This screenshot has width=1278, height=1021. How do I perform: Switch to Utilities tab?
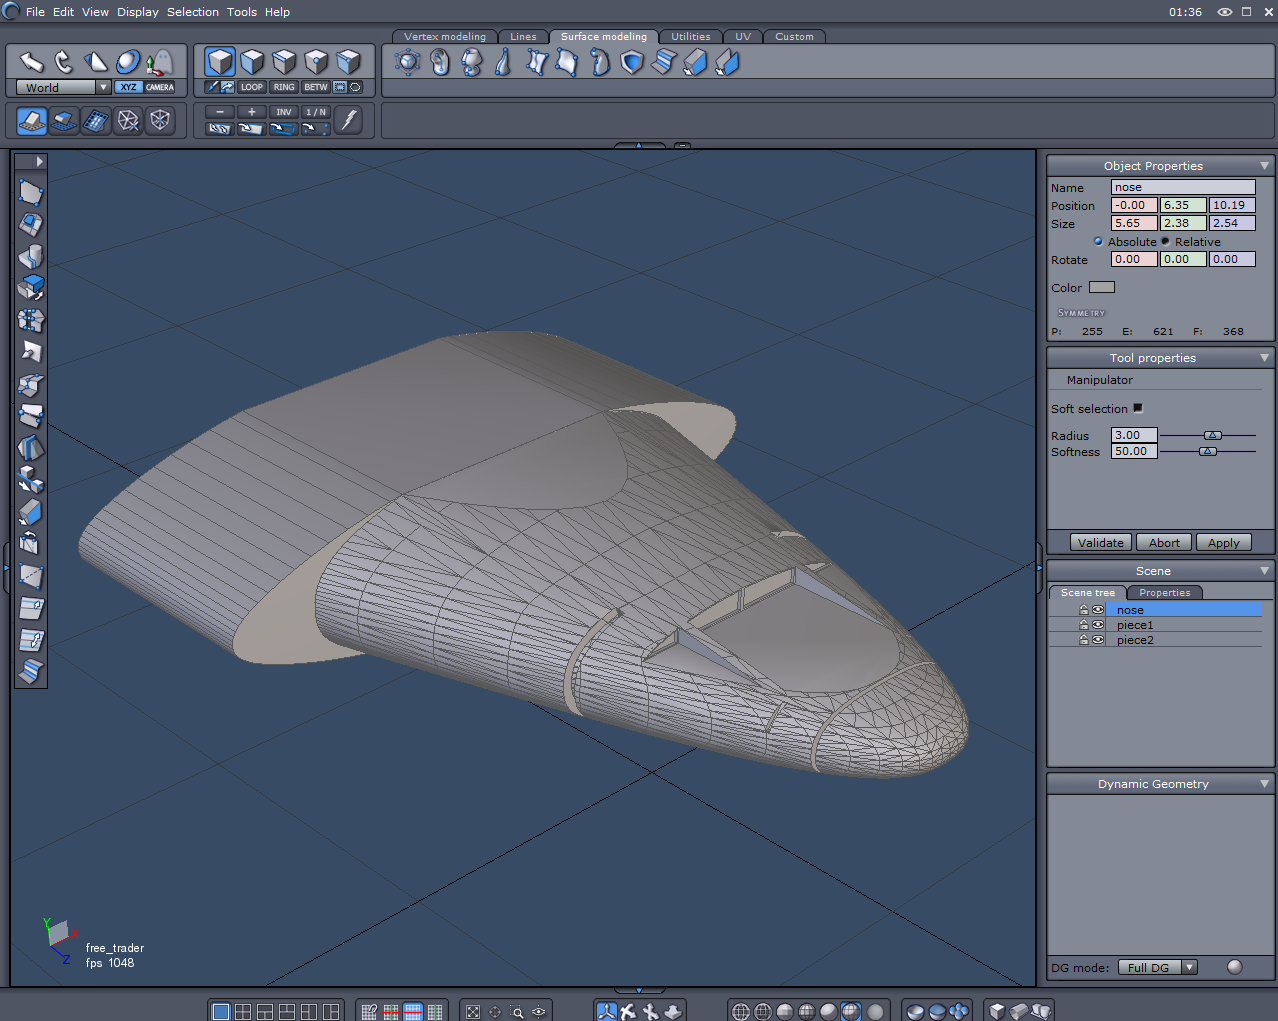(691, 36)
